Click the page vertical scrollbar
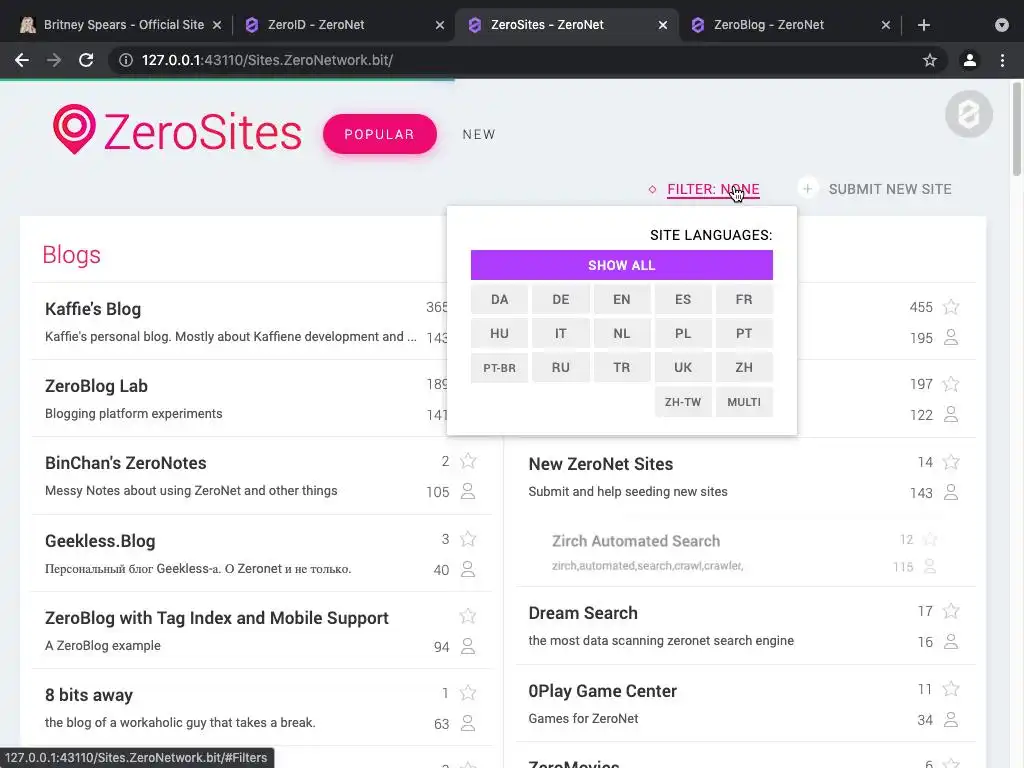This screenshot has width=1024, height=768. click(1017, 129)
